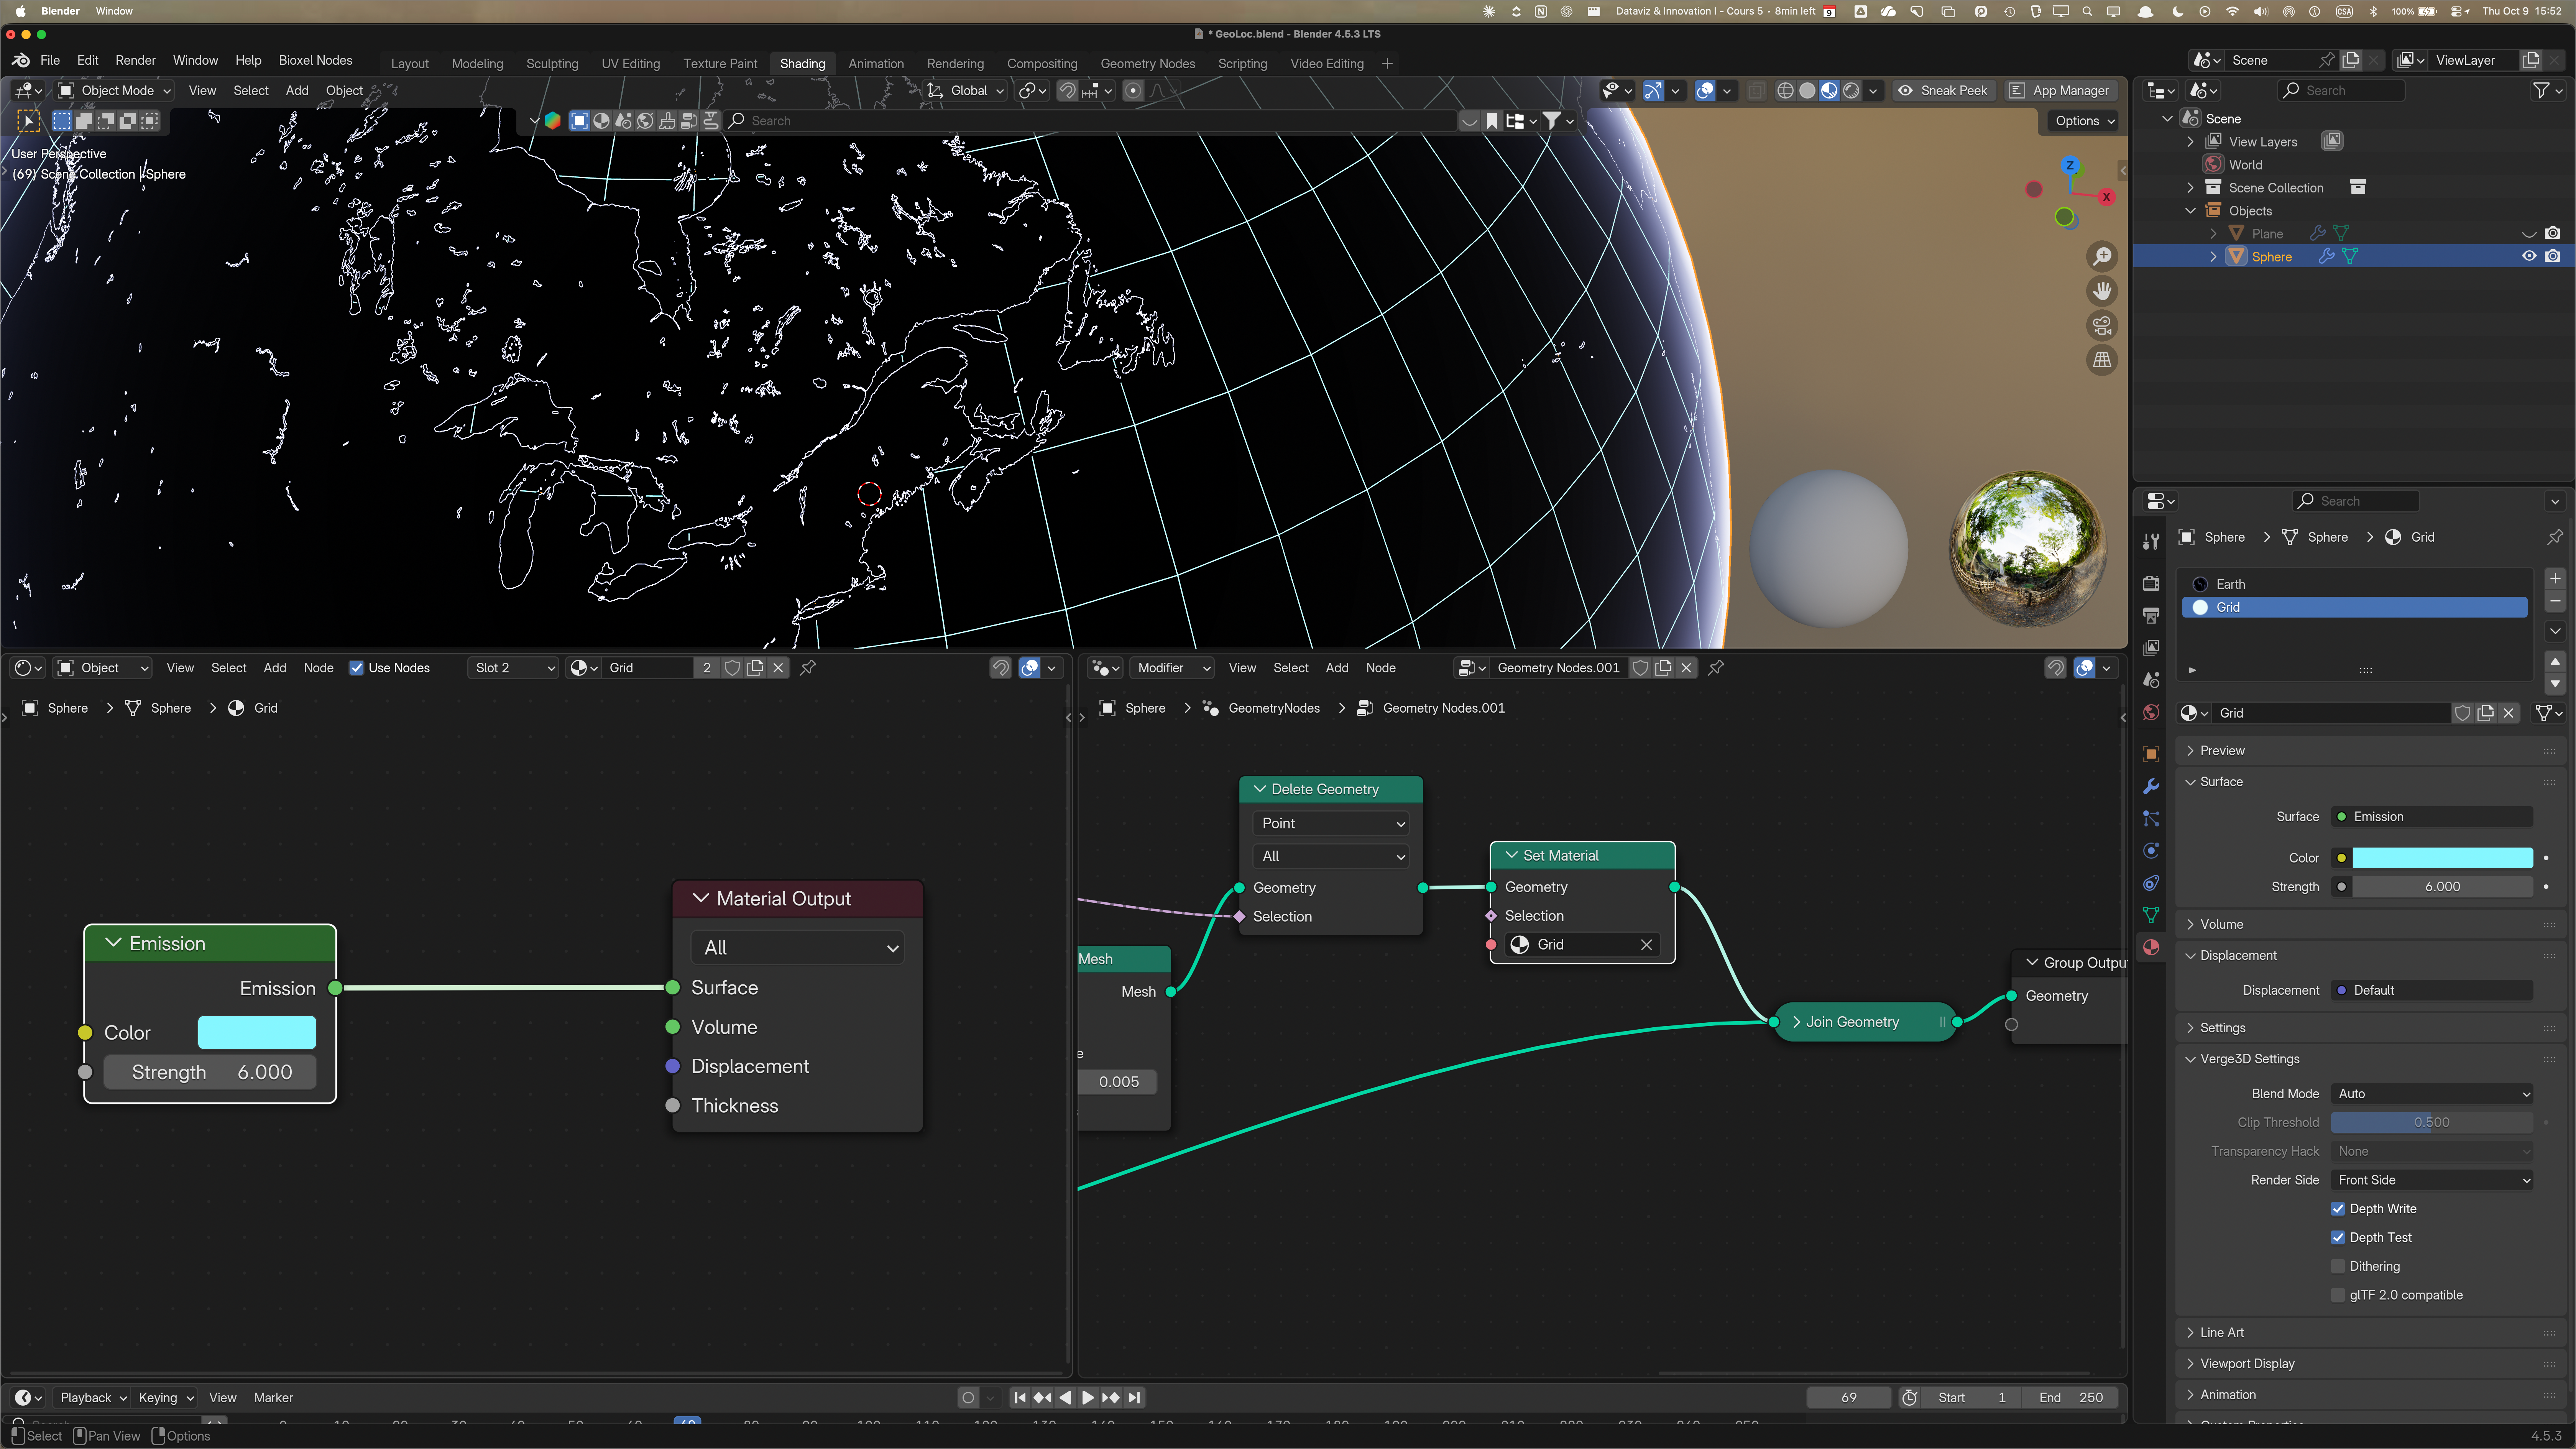This screenshot has height=1449, width=2576.
Task: Unlink the Grid material in properties panel
Action: pos(2508,713)
